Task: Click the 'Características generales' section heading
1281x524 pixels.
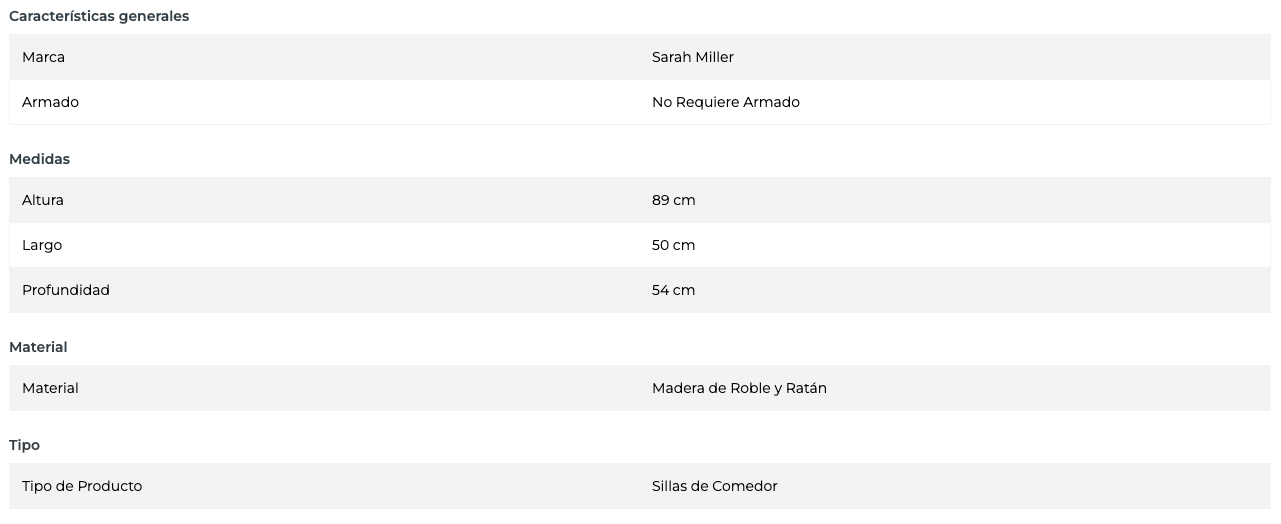Action: (x=99, y=16)
